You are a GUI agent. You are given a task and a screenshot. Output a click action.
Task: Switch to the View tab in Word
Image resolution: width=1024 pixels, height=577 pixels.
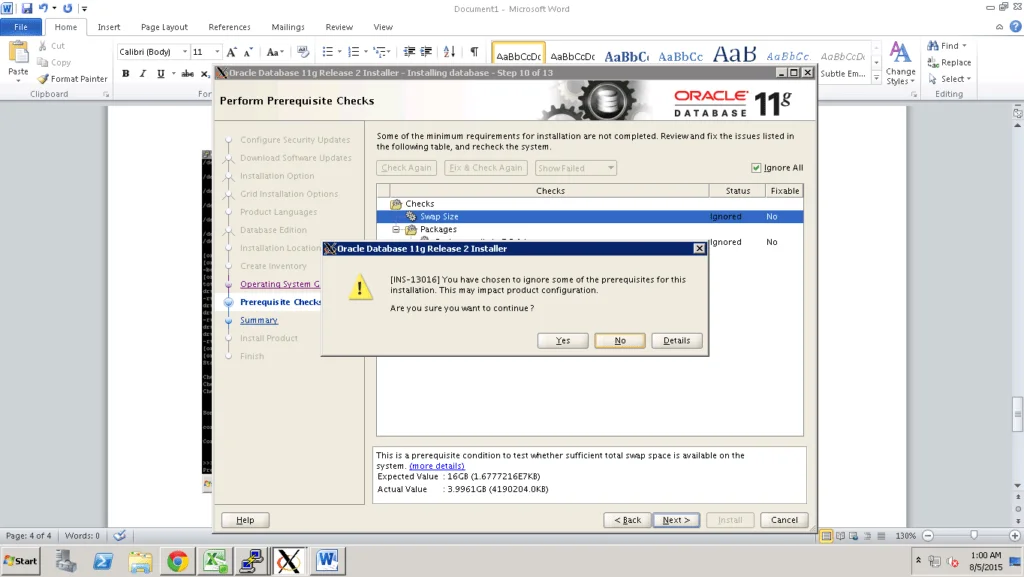click(x=383, y=27)
